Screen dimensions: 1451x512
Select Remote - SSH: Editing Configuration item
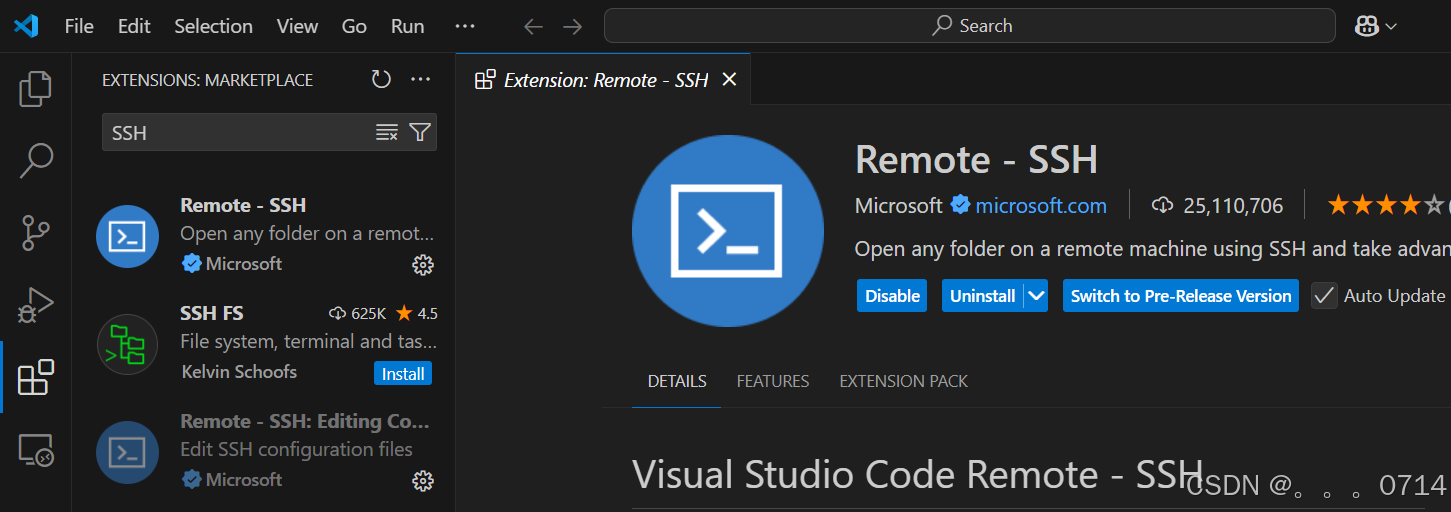tap(264, 451)
